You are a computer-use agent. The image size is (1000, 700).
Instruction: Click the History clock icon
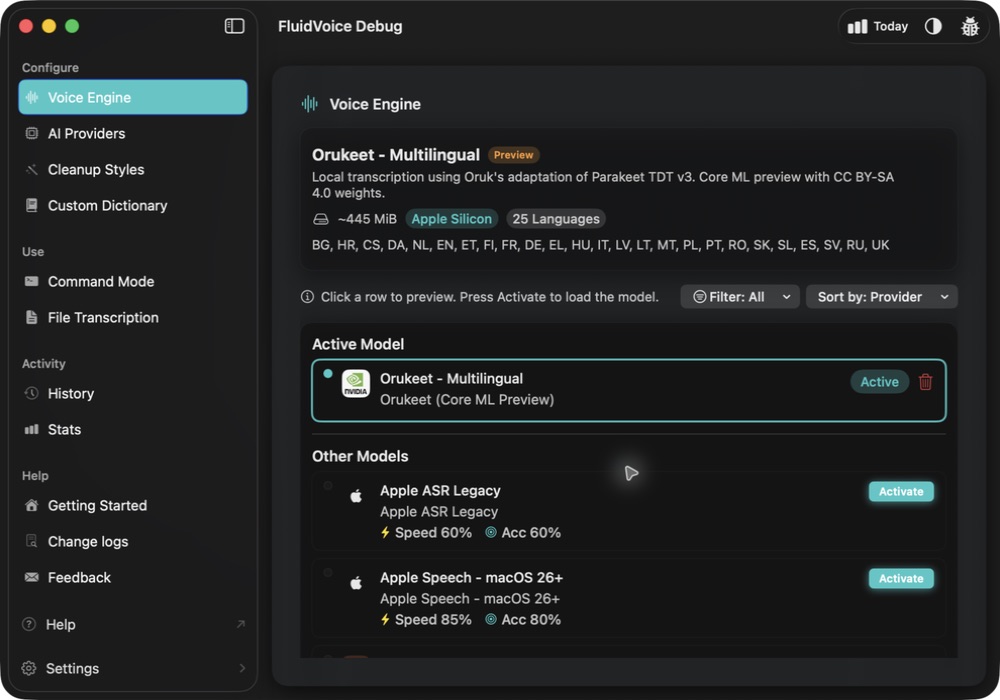tap(31, 393)
